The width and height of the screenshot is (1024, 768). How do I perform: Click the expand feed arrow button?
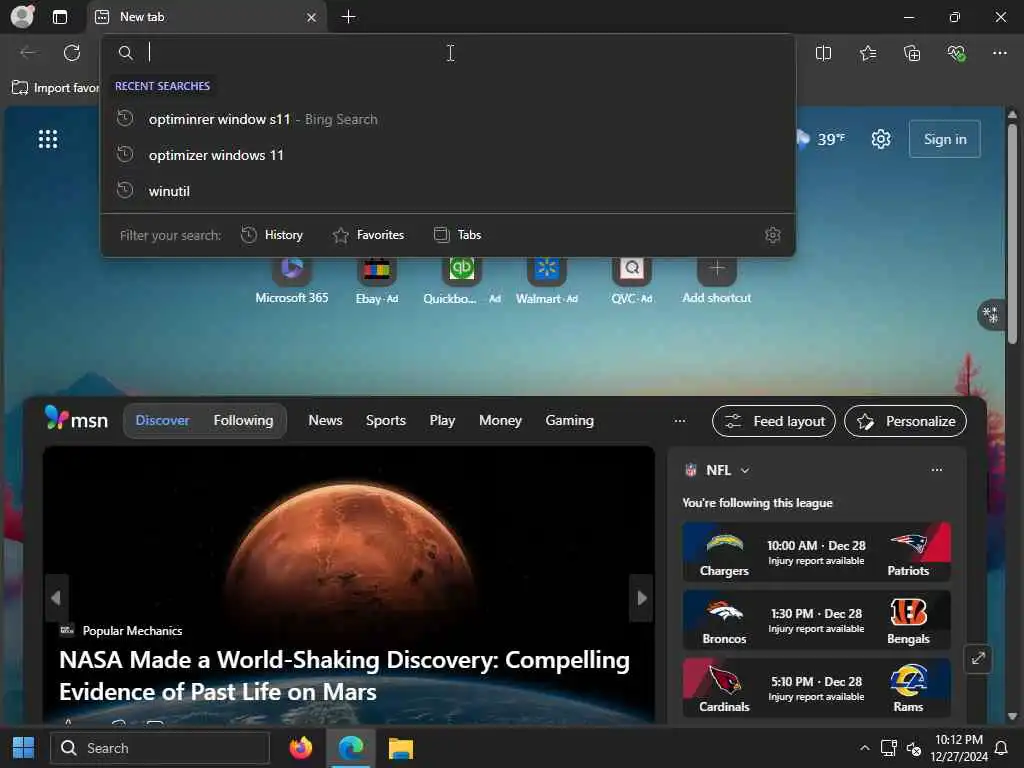[978, 659]
